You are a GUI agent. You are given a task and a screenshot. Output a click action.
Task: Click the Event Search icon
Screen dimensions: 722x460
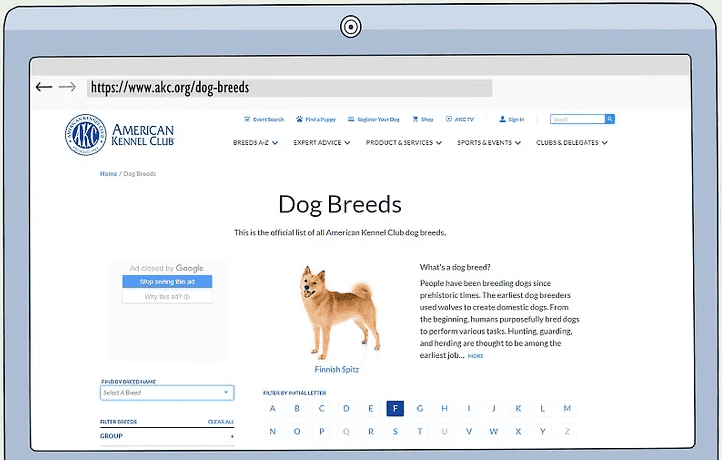[x=247, y=119]
